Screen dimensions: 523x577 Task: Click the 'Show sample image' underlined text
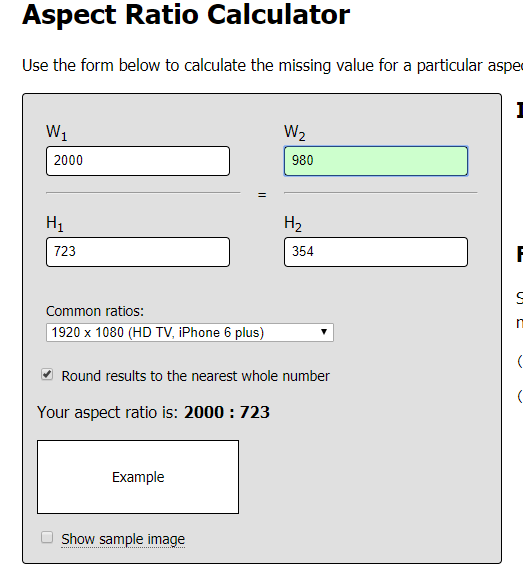tap(123, 539)
